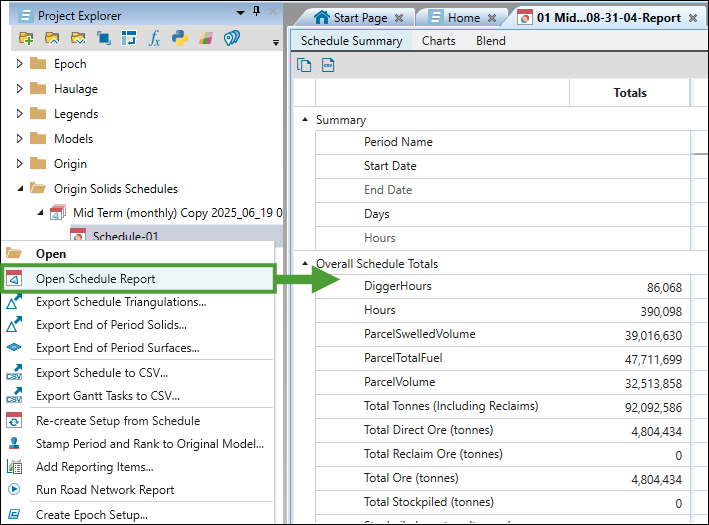Select Open Schedule Report menu entry

pyautogui.click(x=95, y=279)
